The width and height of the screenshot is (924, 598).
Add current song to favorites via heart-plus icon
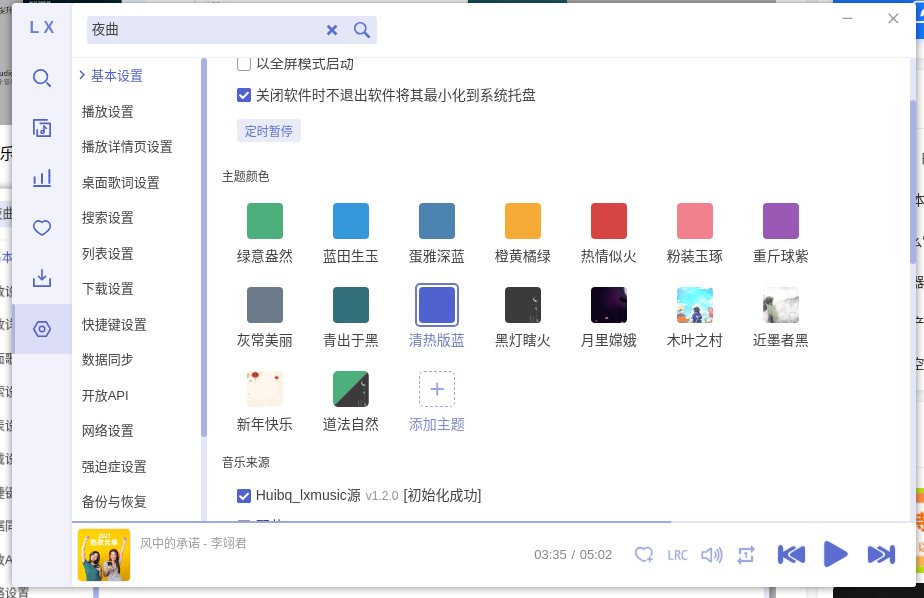(x=644, y=554)
